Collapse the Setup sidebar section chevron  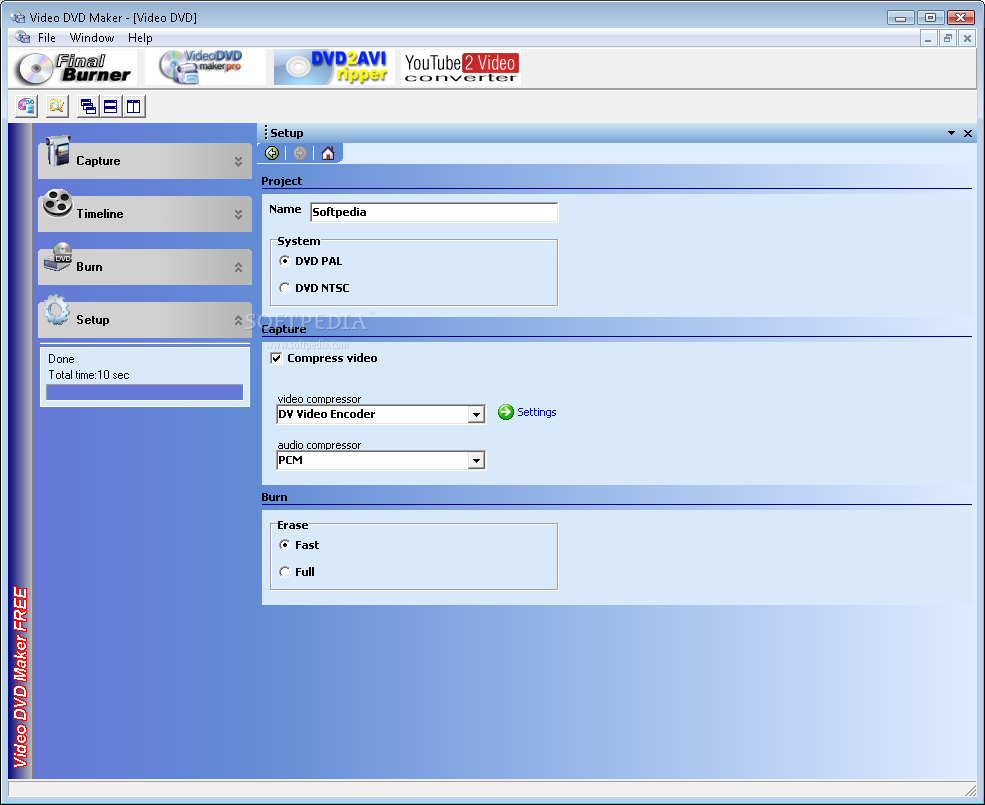[239, 320]
